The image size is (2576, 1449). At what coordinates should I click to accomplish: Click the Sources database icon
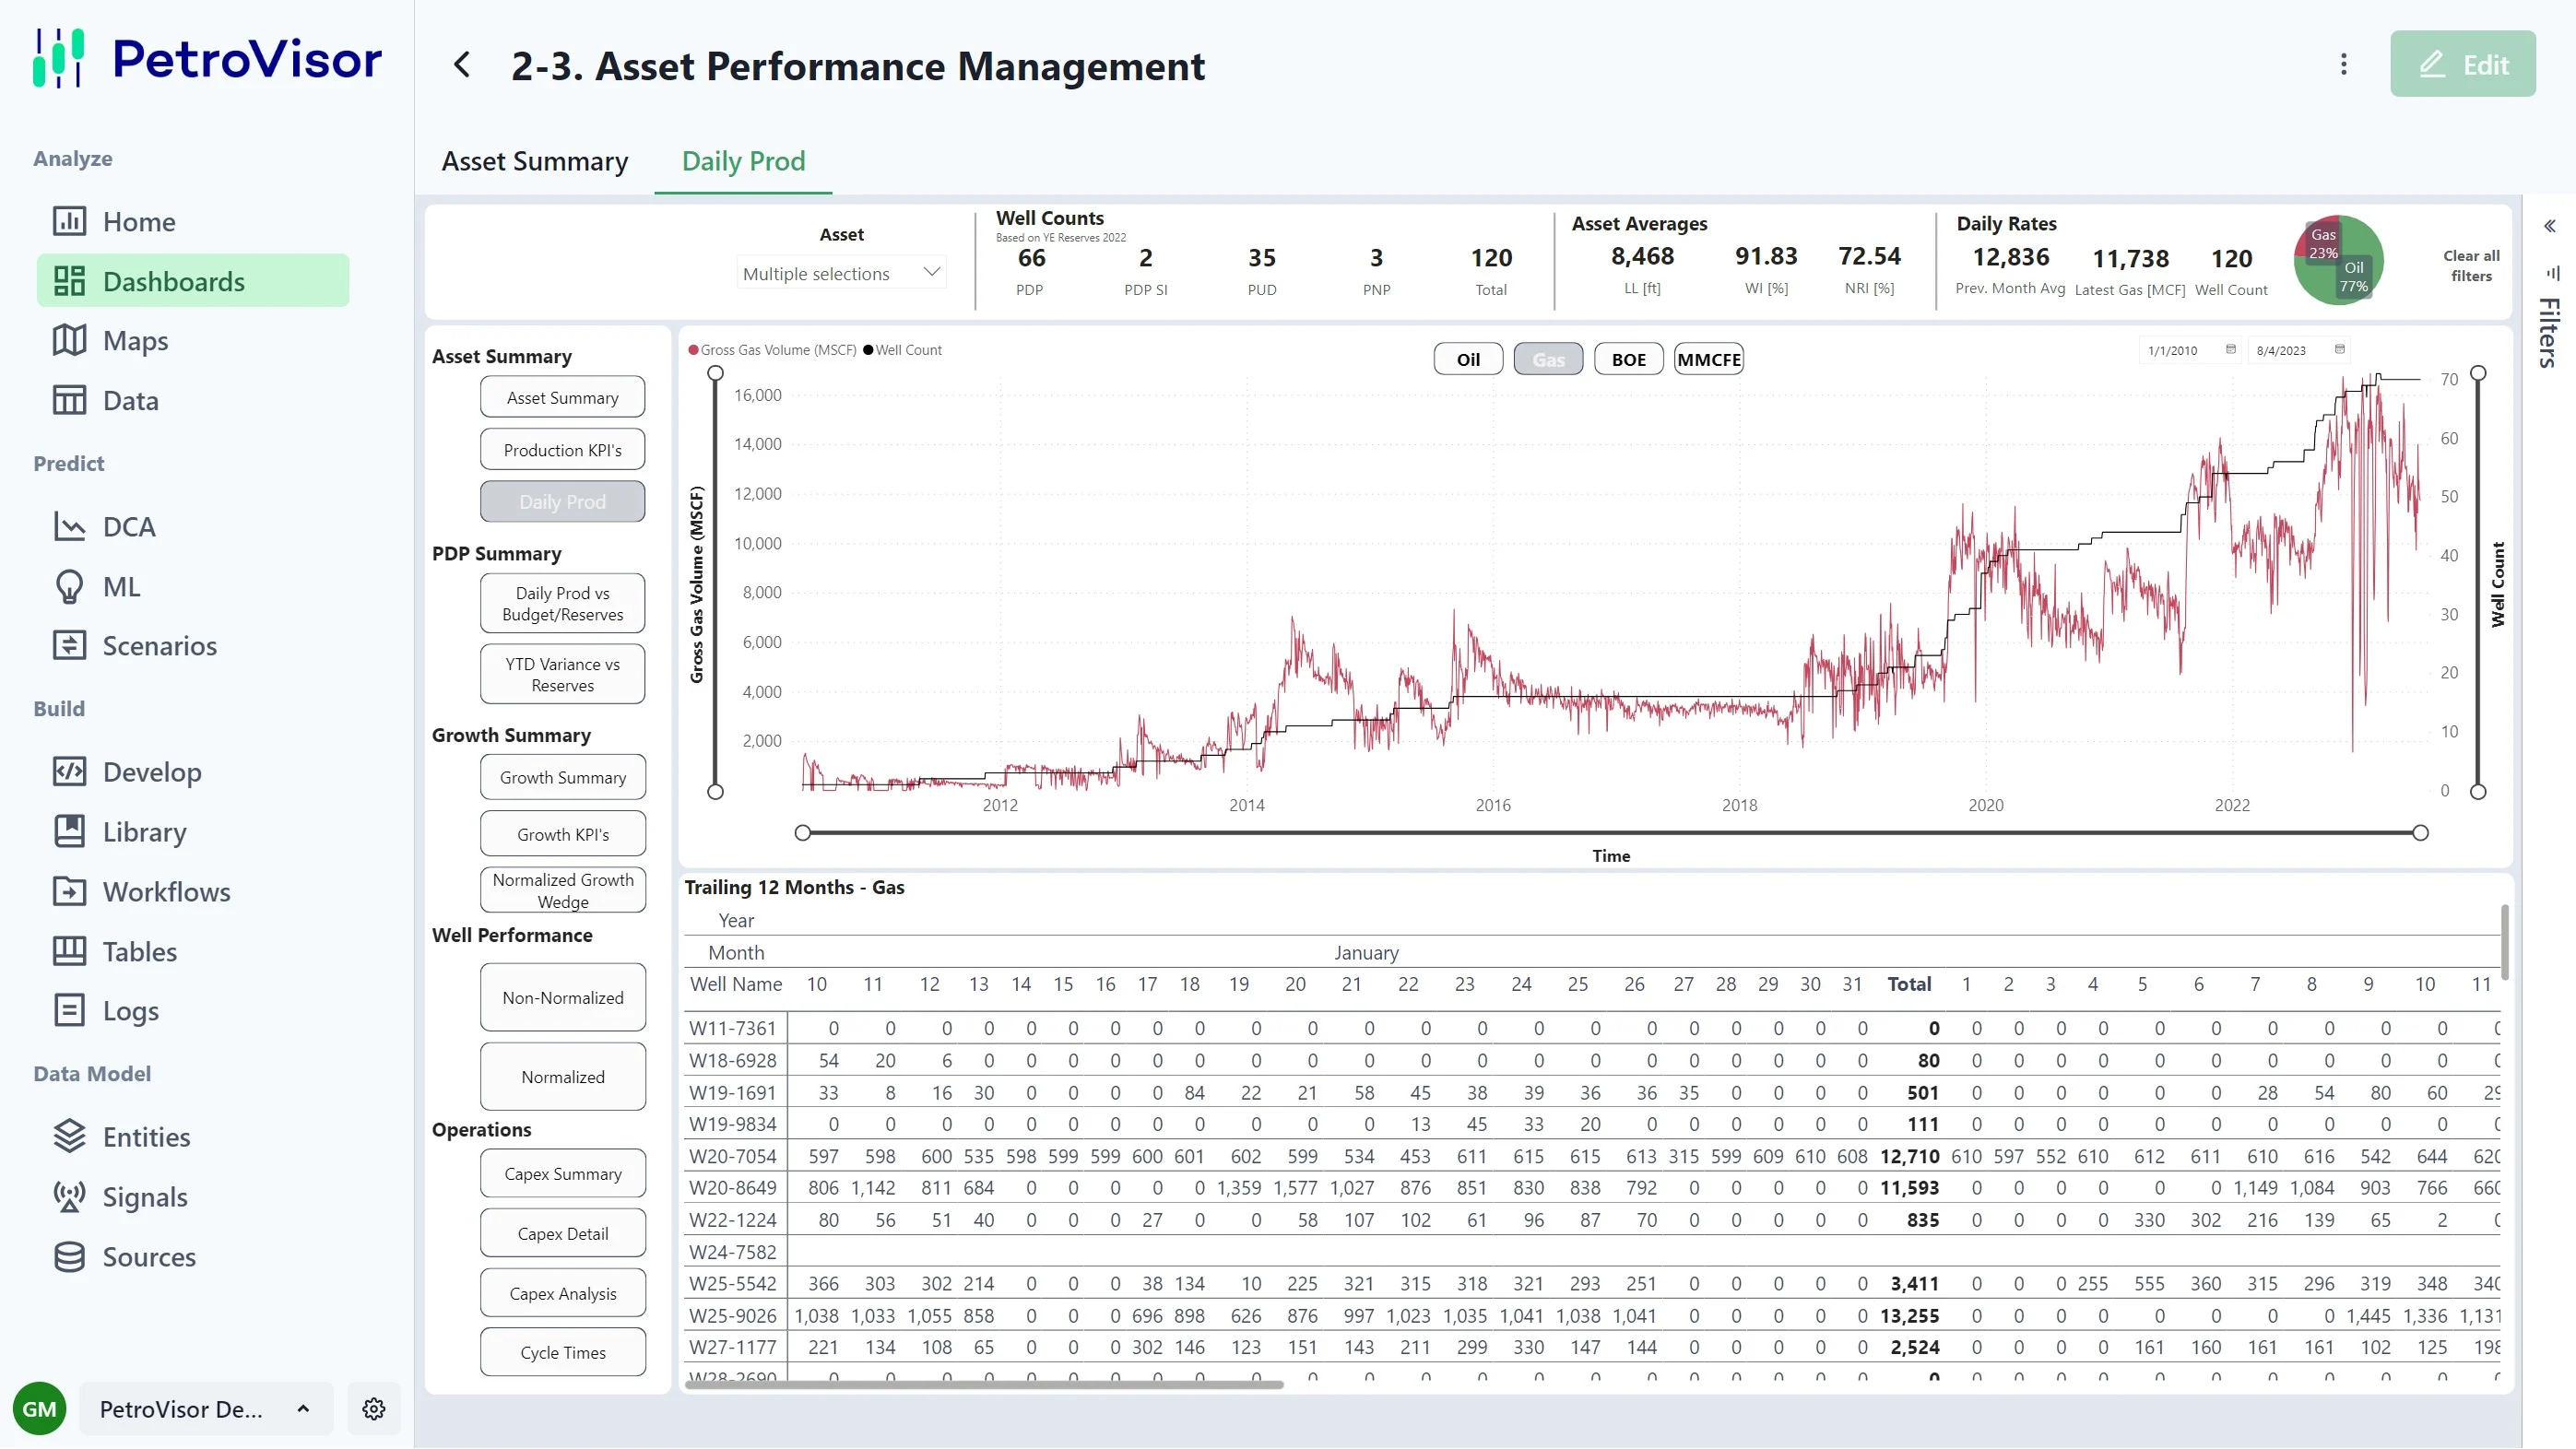click(69, 1257)
